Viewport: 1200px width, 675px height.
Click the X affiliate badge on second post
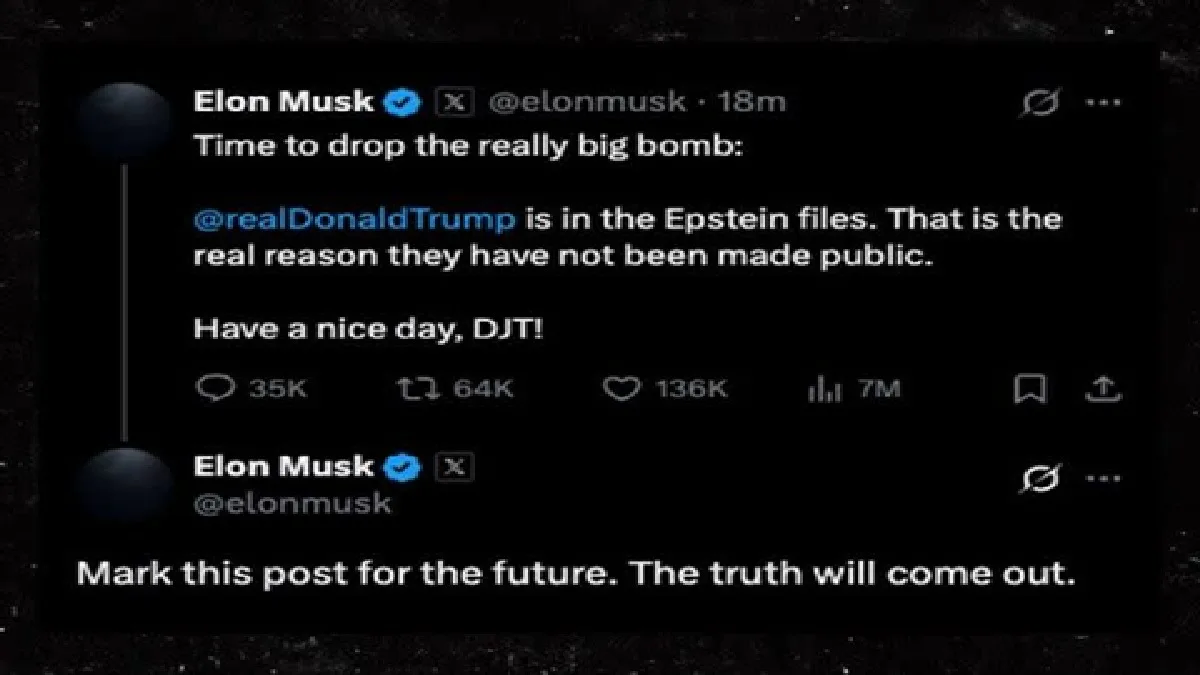pos(455,467)
